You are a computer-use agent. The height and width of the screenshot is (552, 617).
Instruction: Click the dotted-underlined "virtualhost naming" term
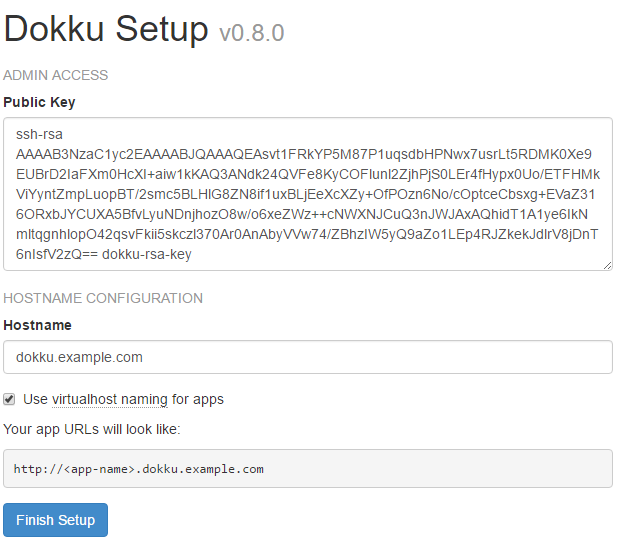coord(110,399)
